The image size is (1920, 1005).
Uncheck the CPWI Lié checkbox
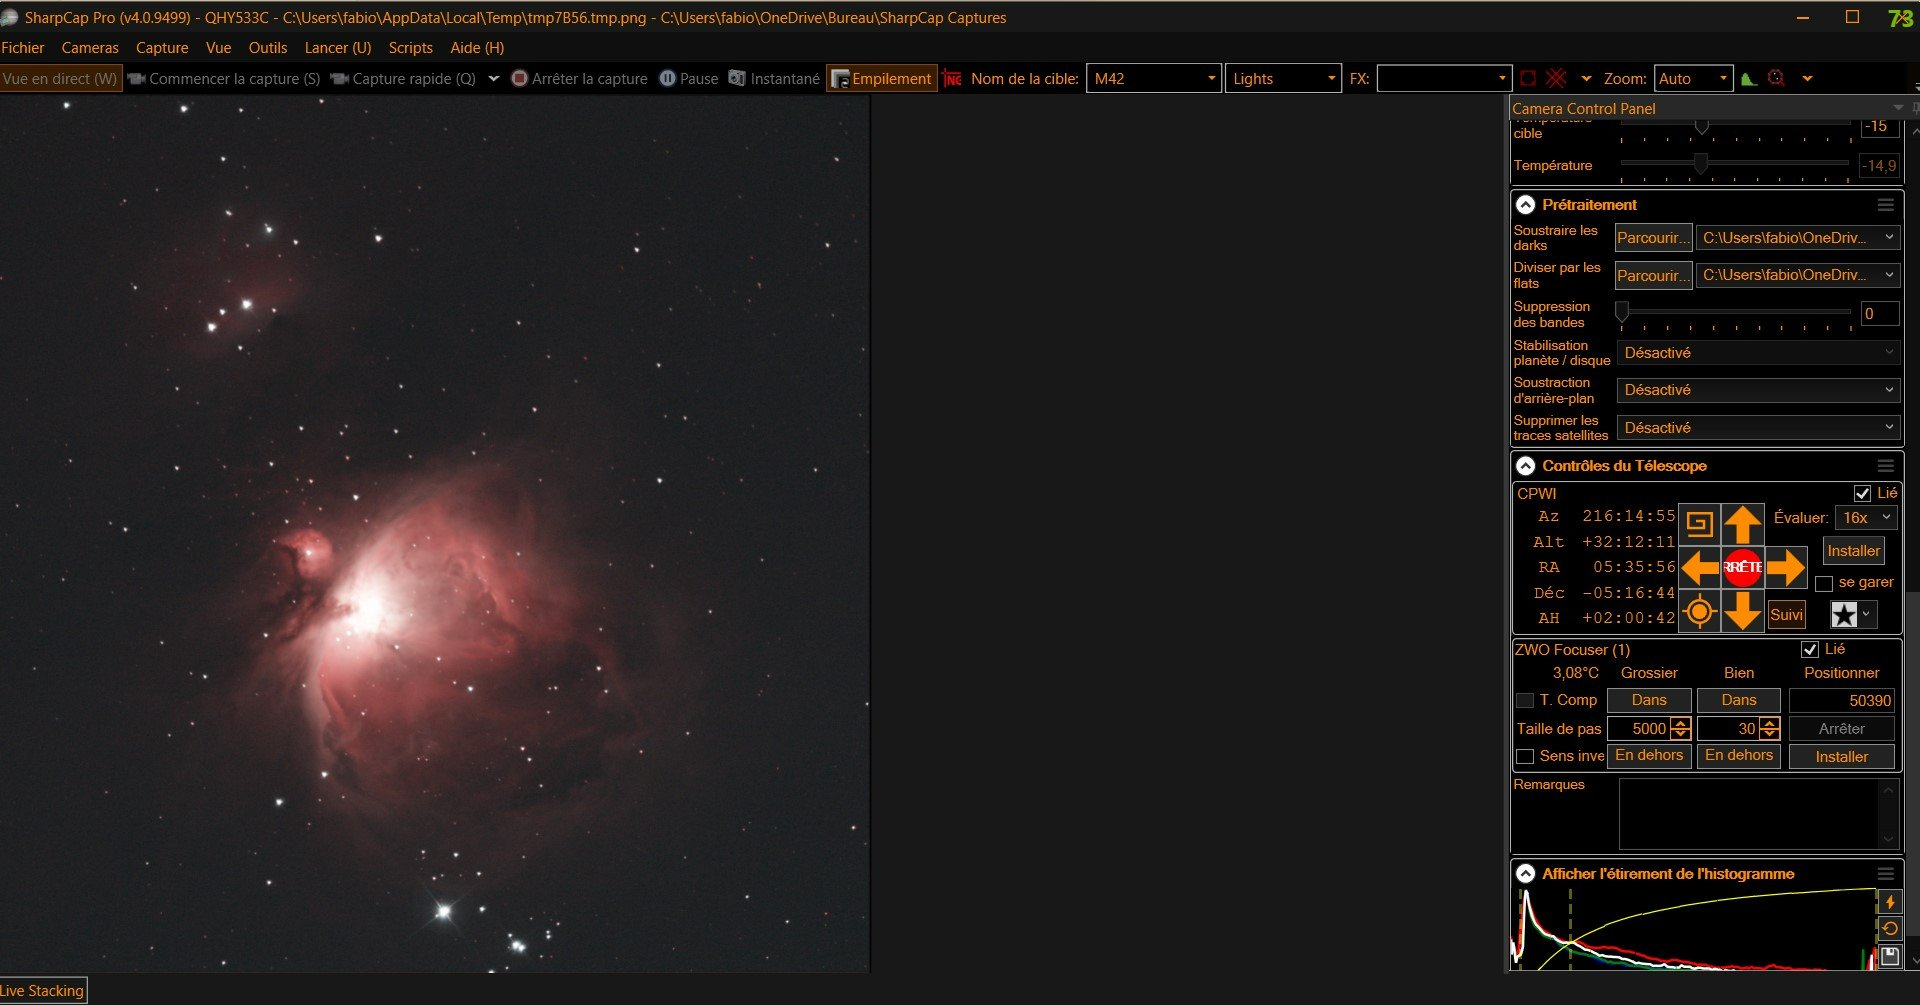tap(1862, 493)
